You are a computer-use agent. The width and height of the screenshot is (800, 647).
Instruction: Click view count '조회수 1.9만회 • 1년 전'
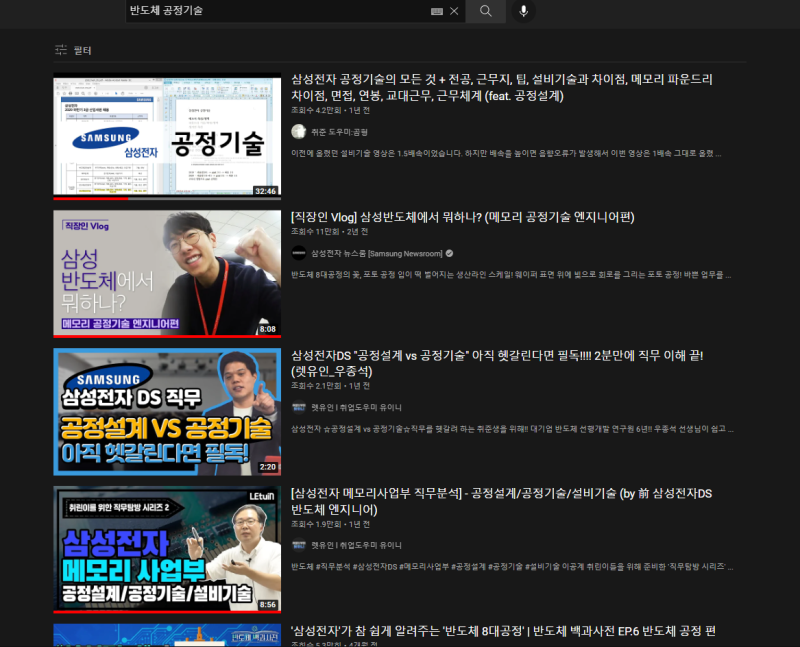coord(331,525)
